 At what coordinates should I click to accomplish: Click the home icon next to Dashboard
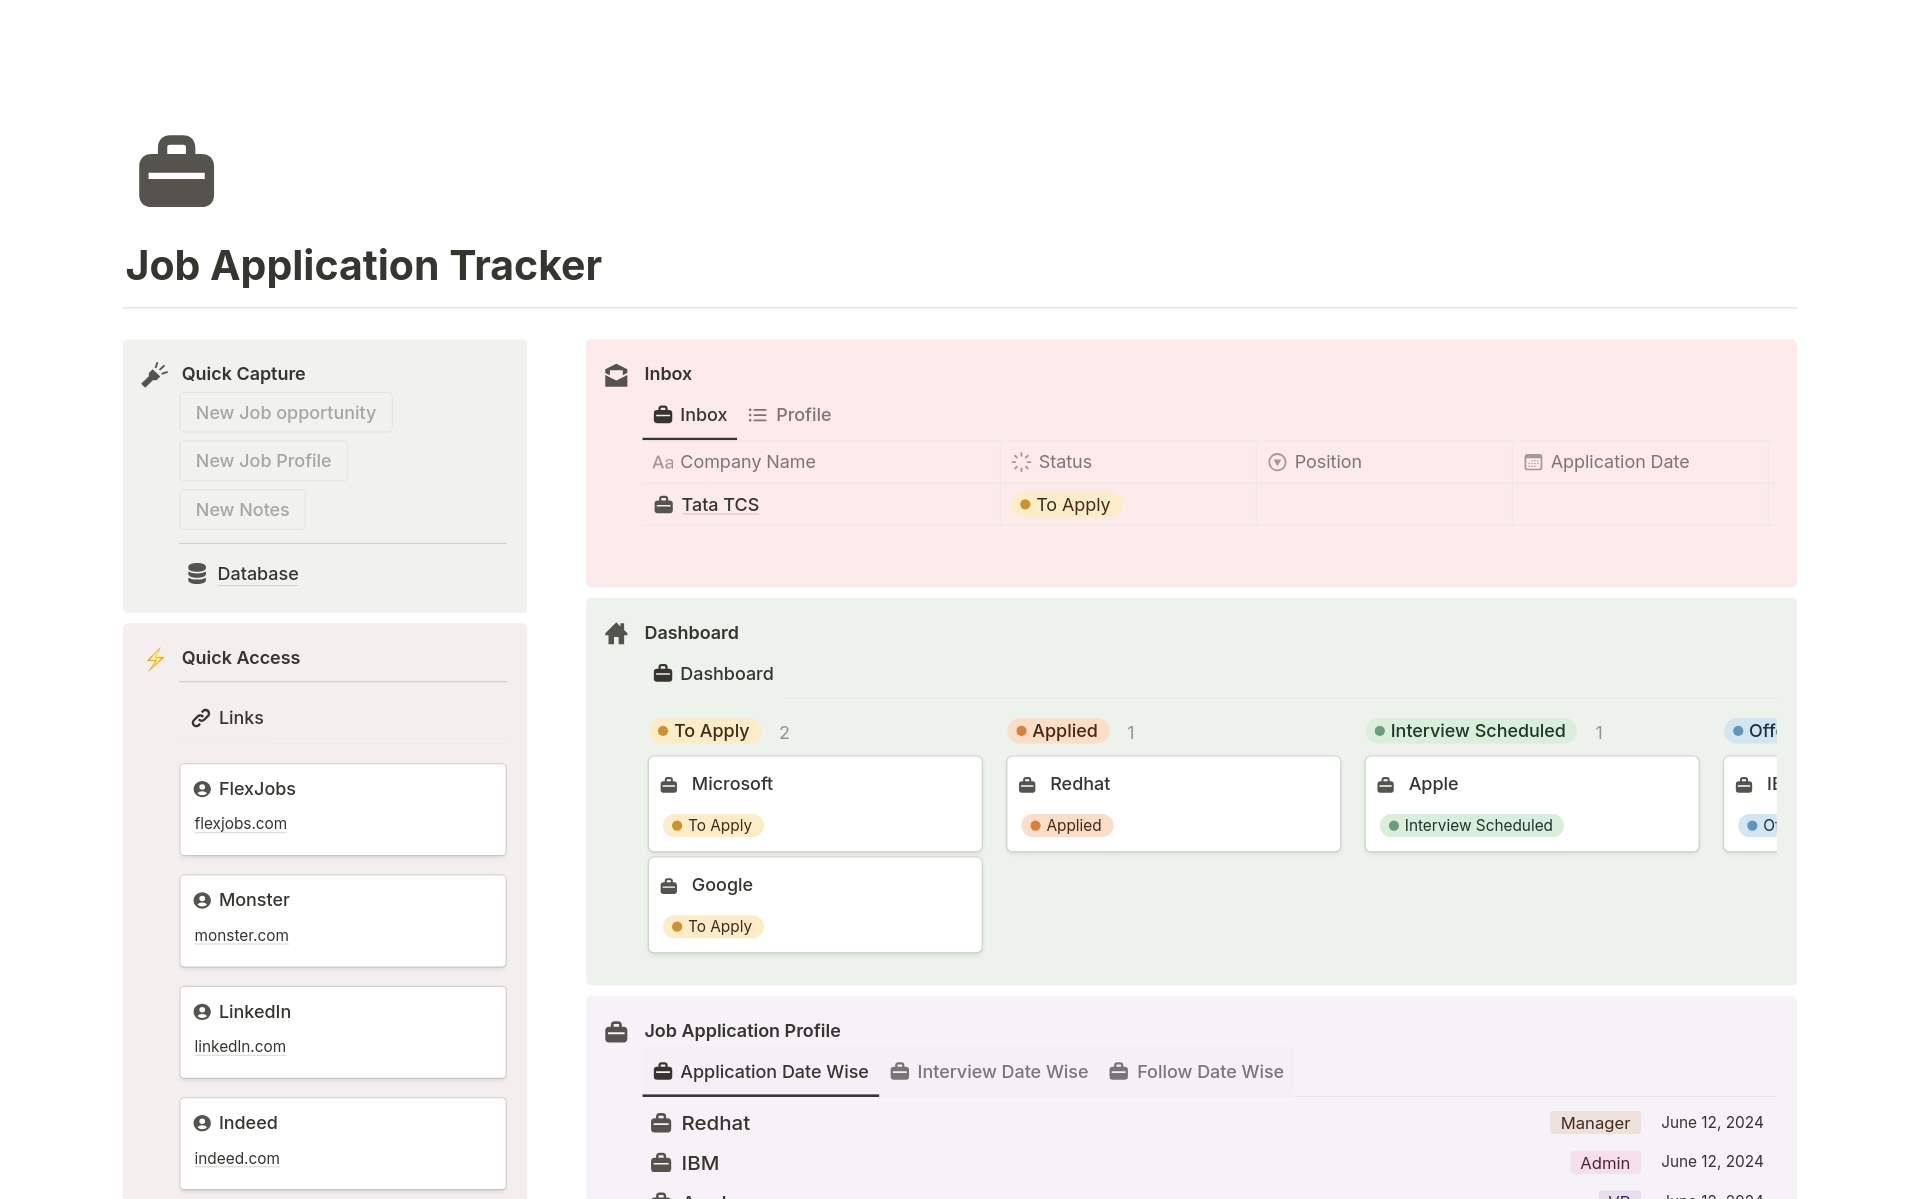pyautogui.click(x=616, y=632)
